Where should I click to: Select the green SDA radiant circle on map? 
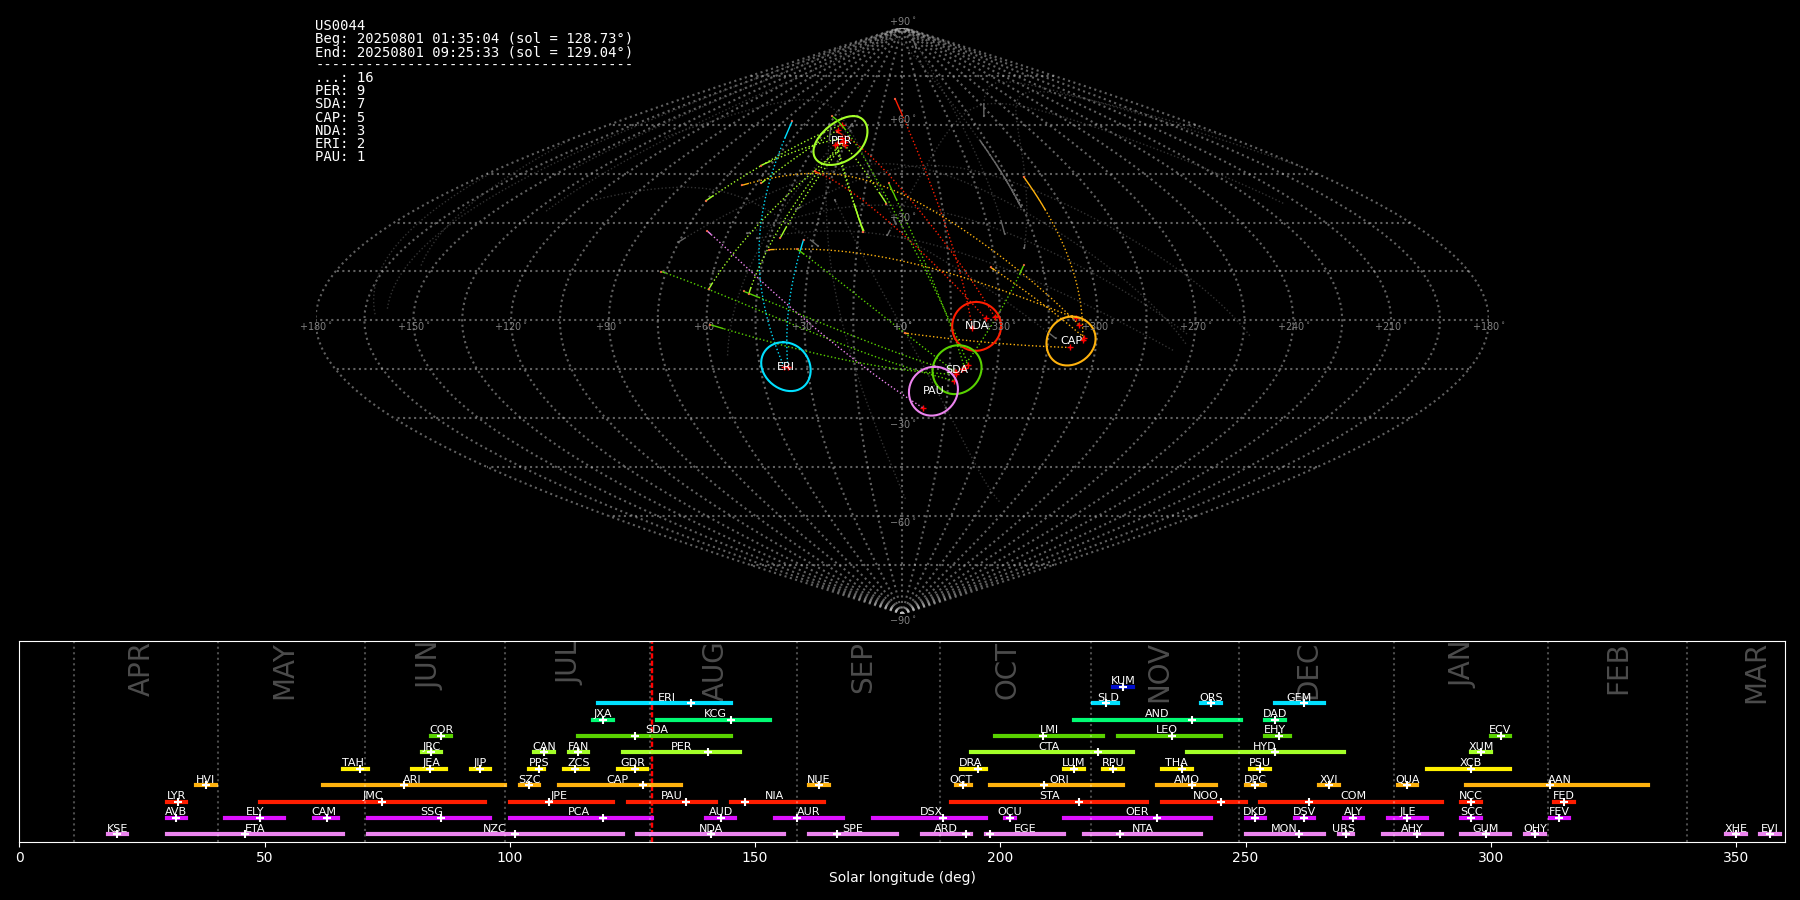(957, 369)
